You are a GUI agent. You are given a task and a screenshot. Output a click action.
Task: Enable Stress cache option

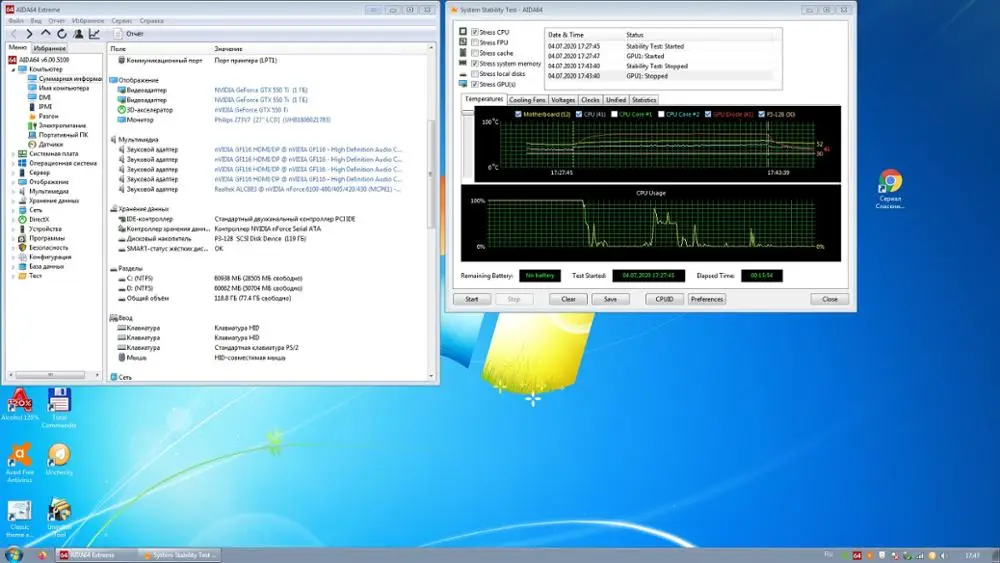click(x=474, y=53)
